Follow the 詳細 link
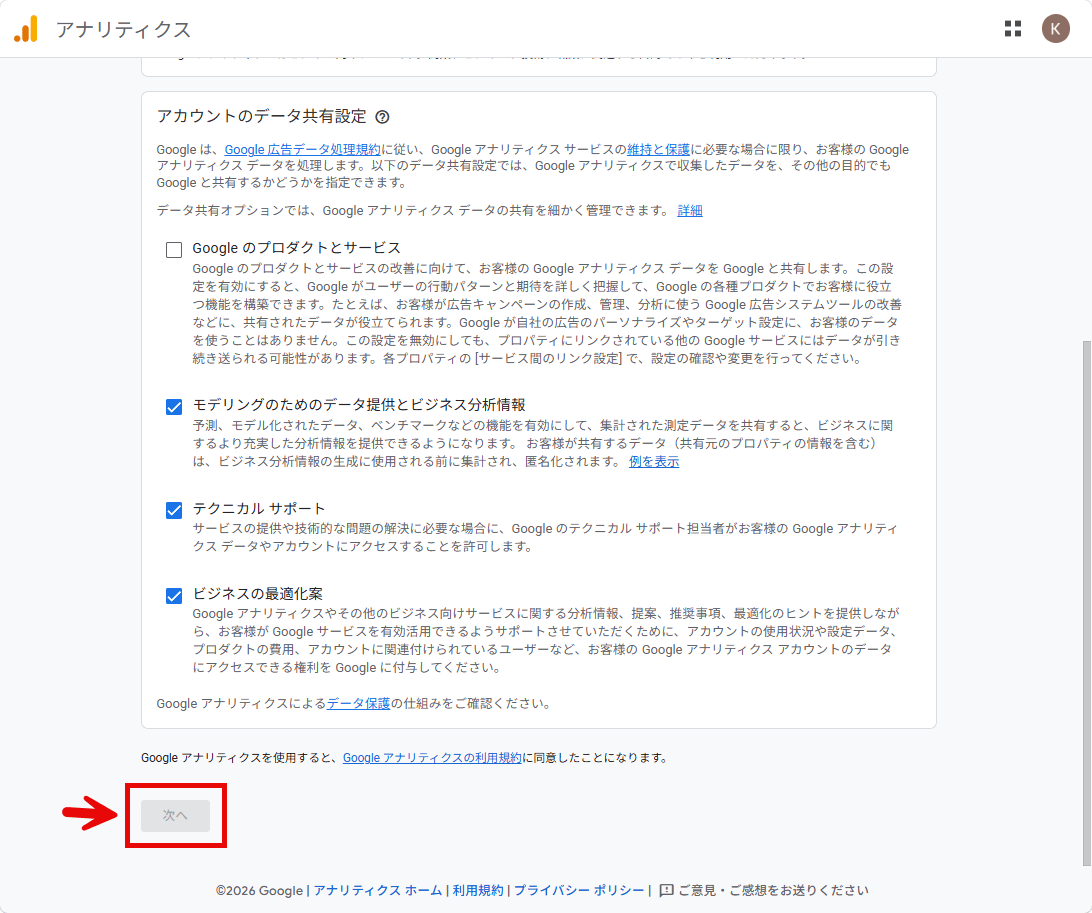The width and height of the screenshot is (1092, 913). tap(689, 211)
